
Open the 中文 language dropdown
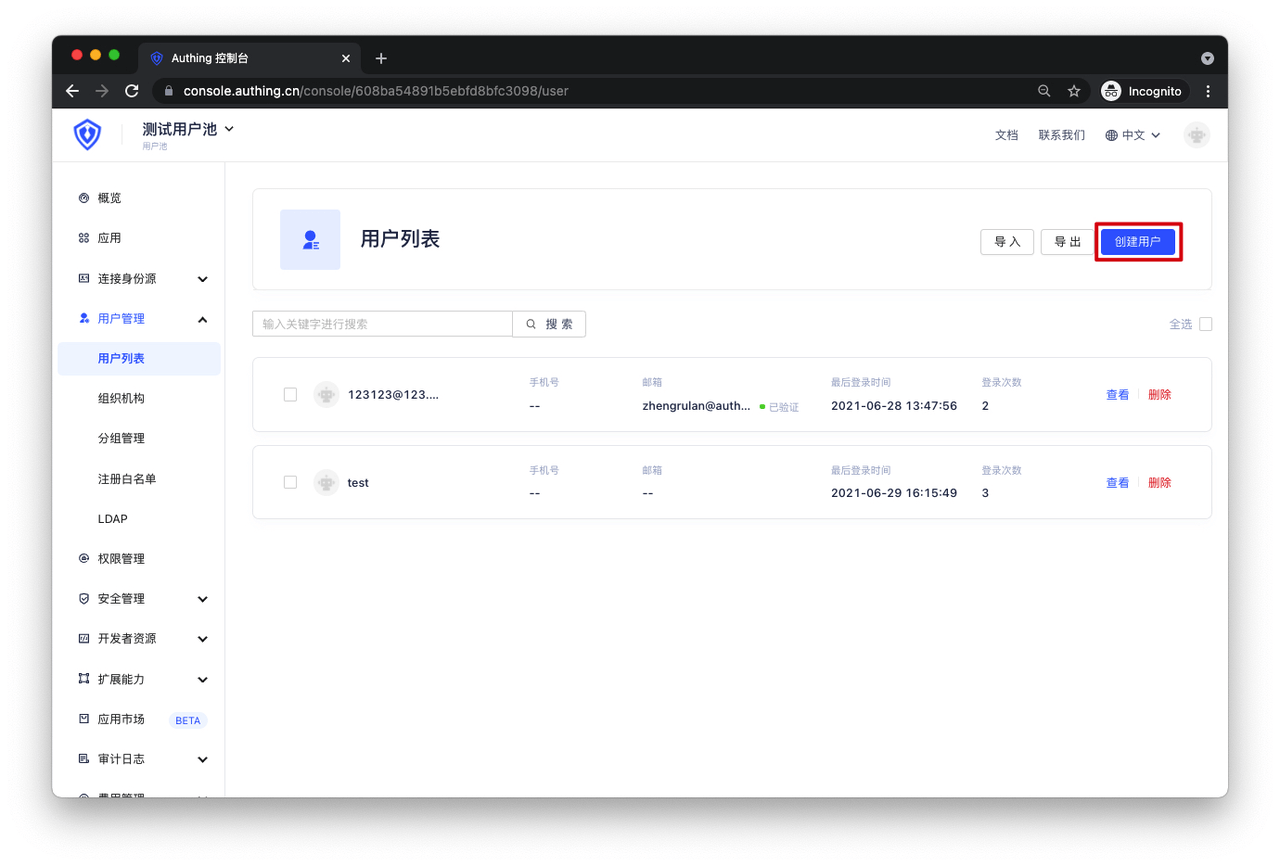(1133, 135)
